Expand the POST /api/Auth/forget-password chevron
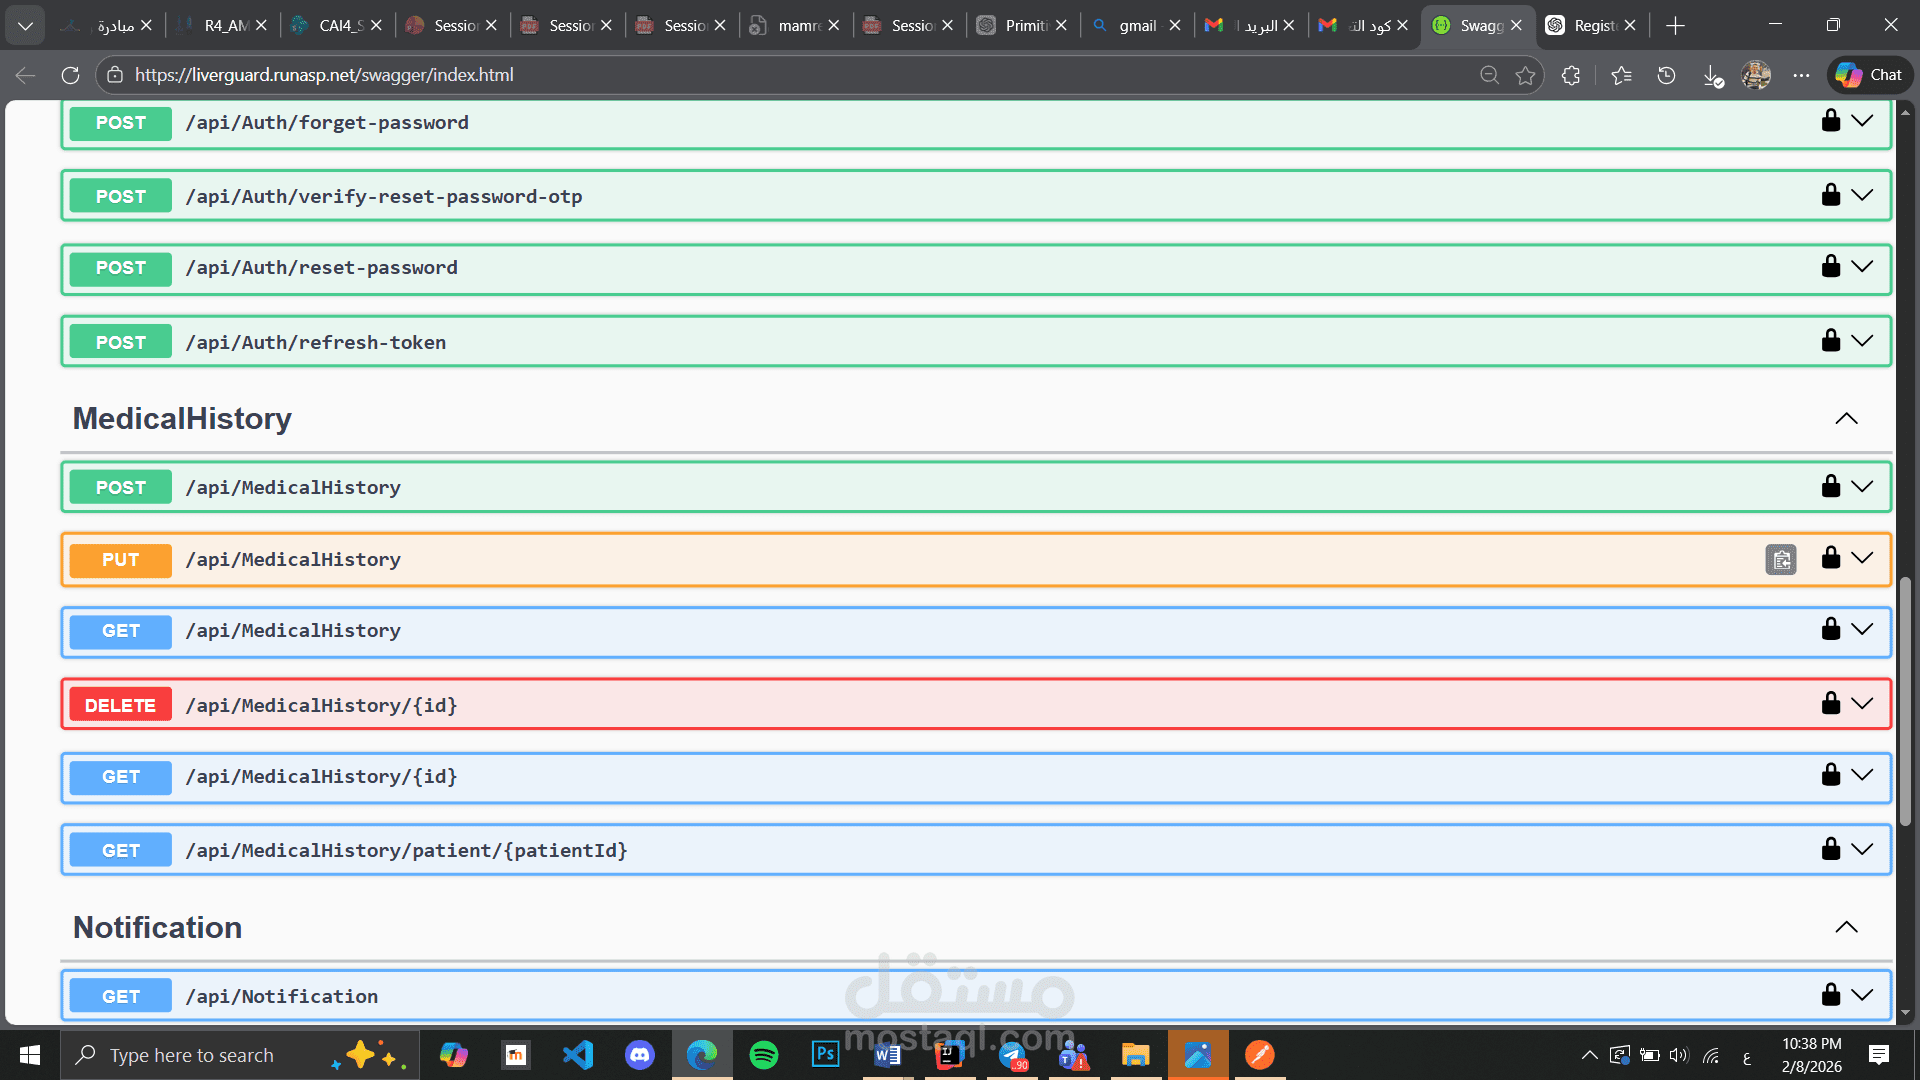 click(1862, 121)
